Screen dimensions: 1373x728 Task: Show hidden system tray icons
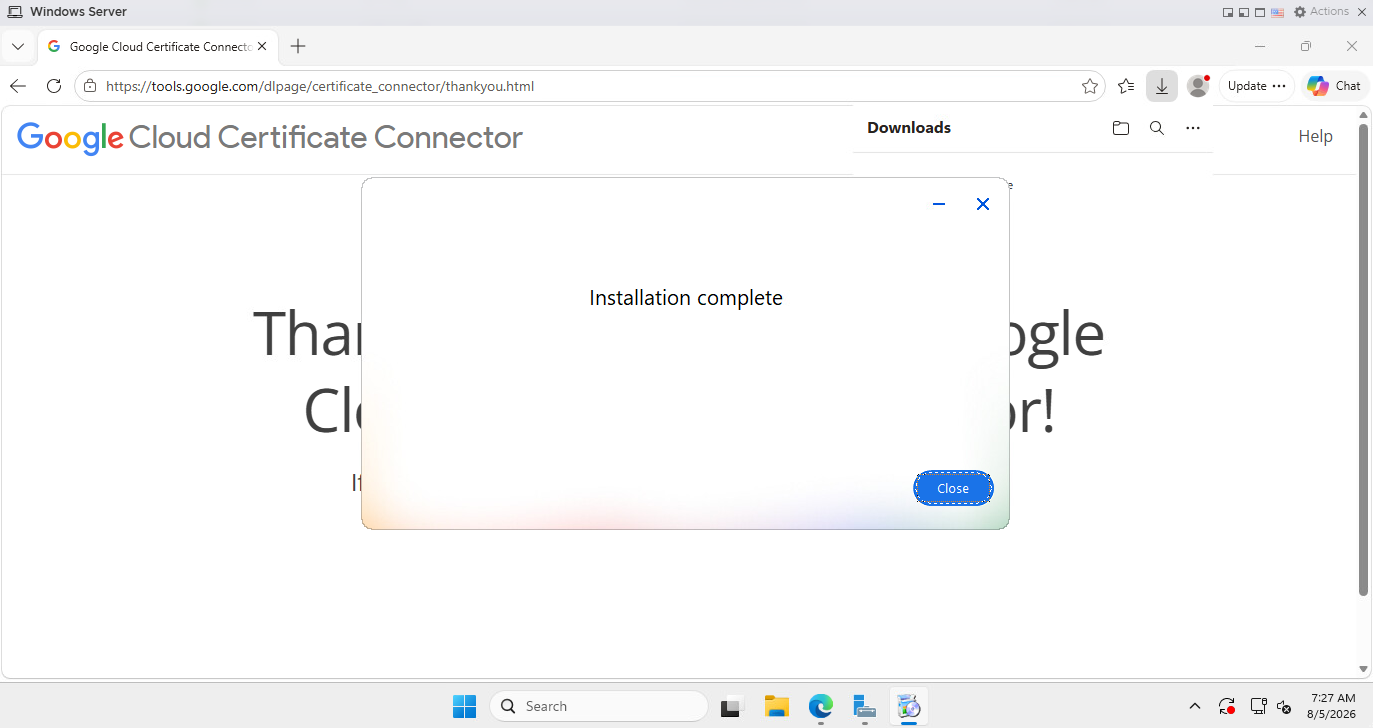[x=1194, y=706]
